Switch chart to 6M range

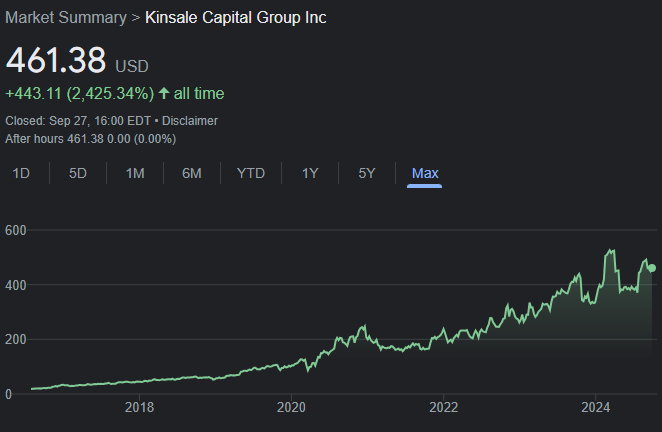click(x=192, y=173)
